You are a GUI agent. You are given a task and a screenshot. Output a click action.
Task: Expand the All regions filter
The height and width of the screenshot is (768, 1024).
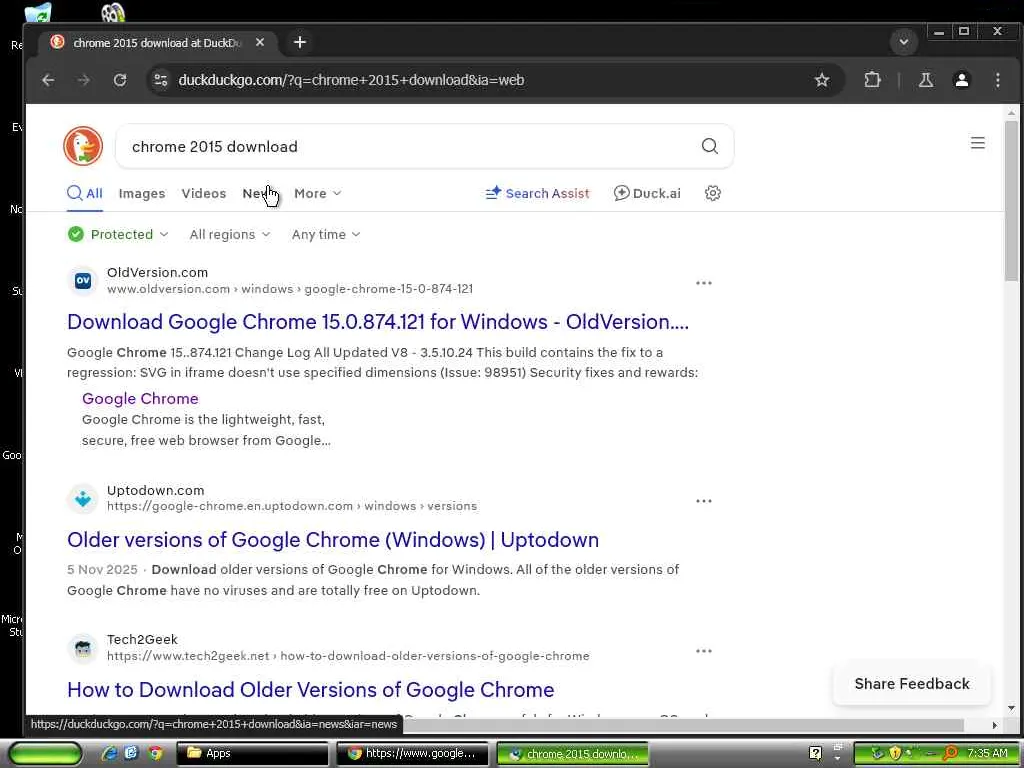click(230, 234)
